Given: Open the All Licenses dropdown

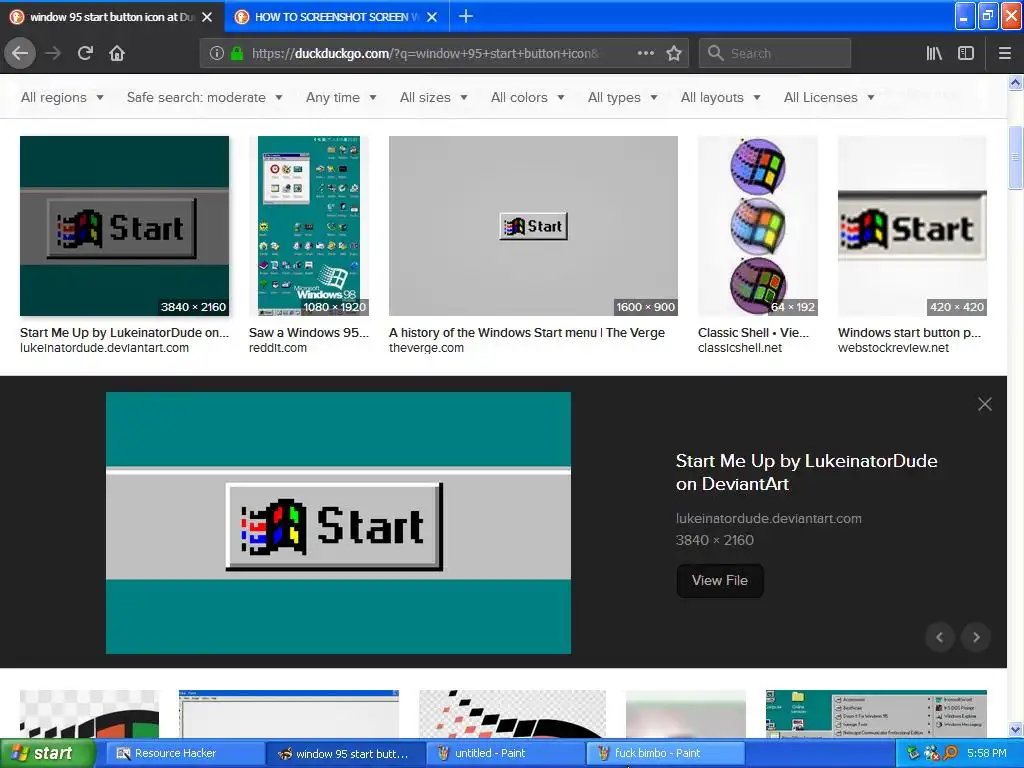Looking at the screenshot, I should 829,97.
